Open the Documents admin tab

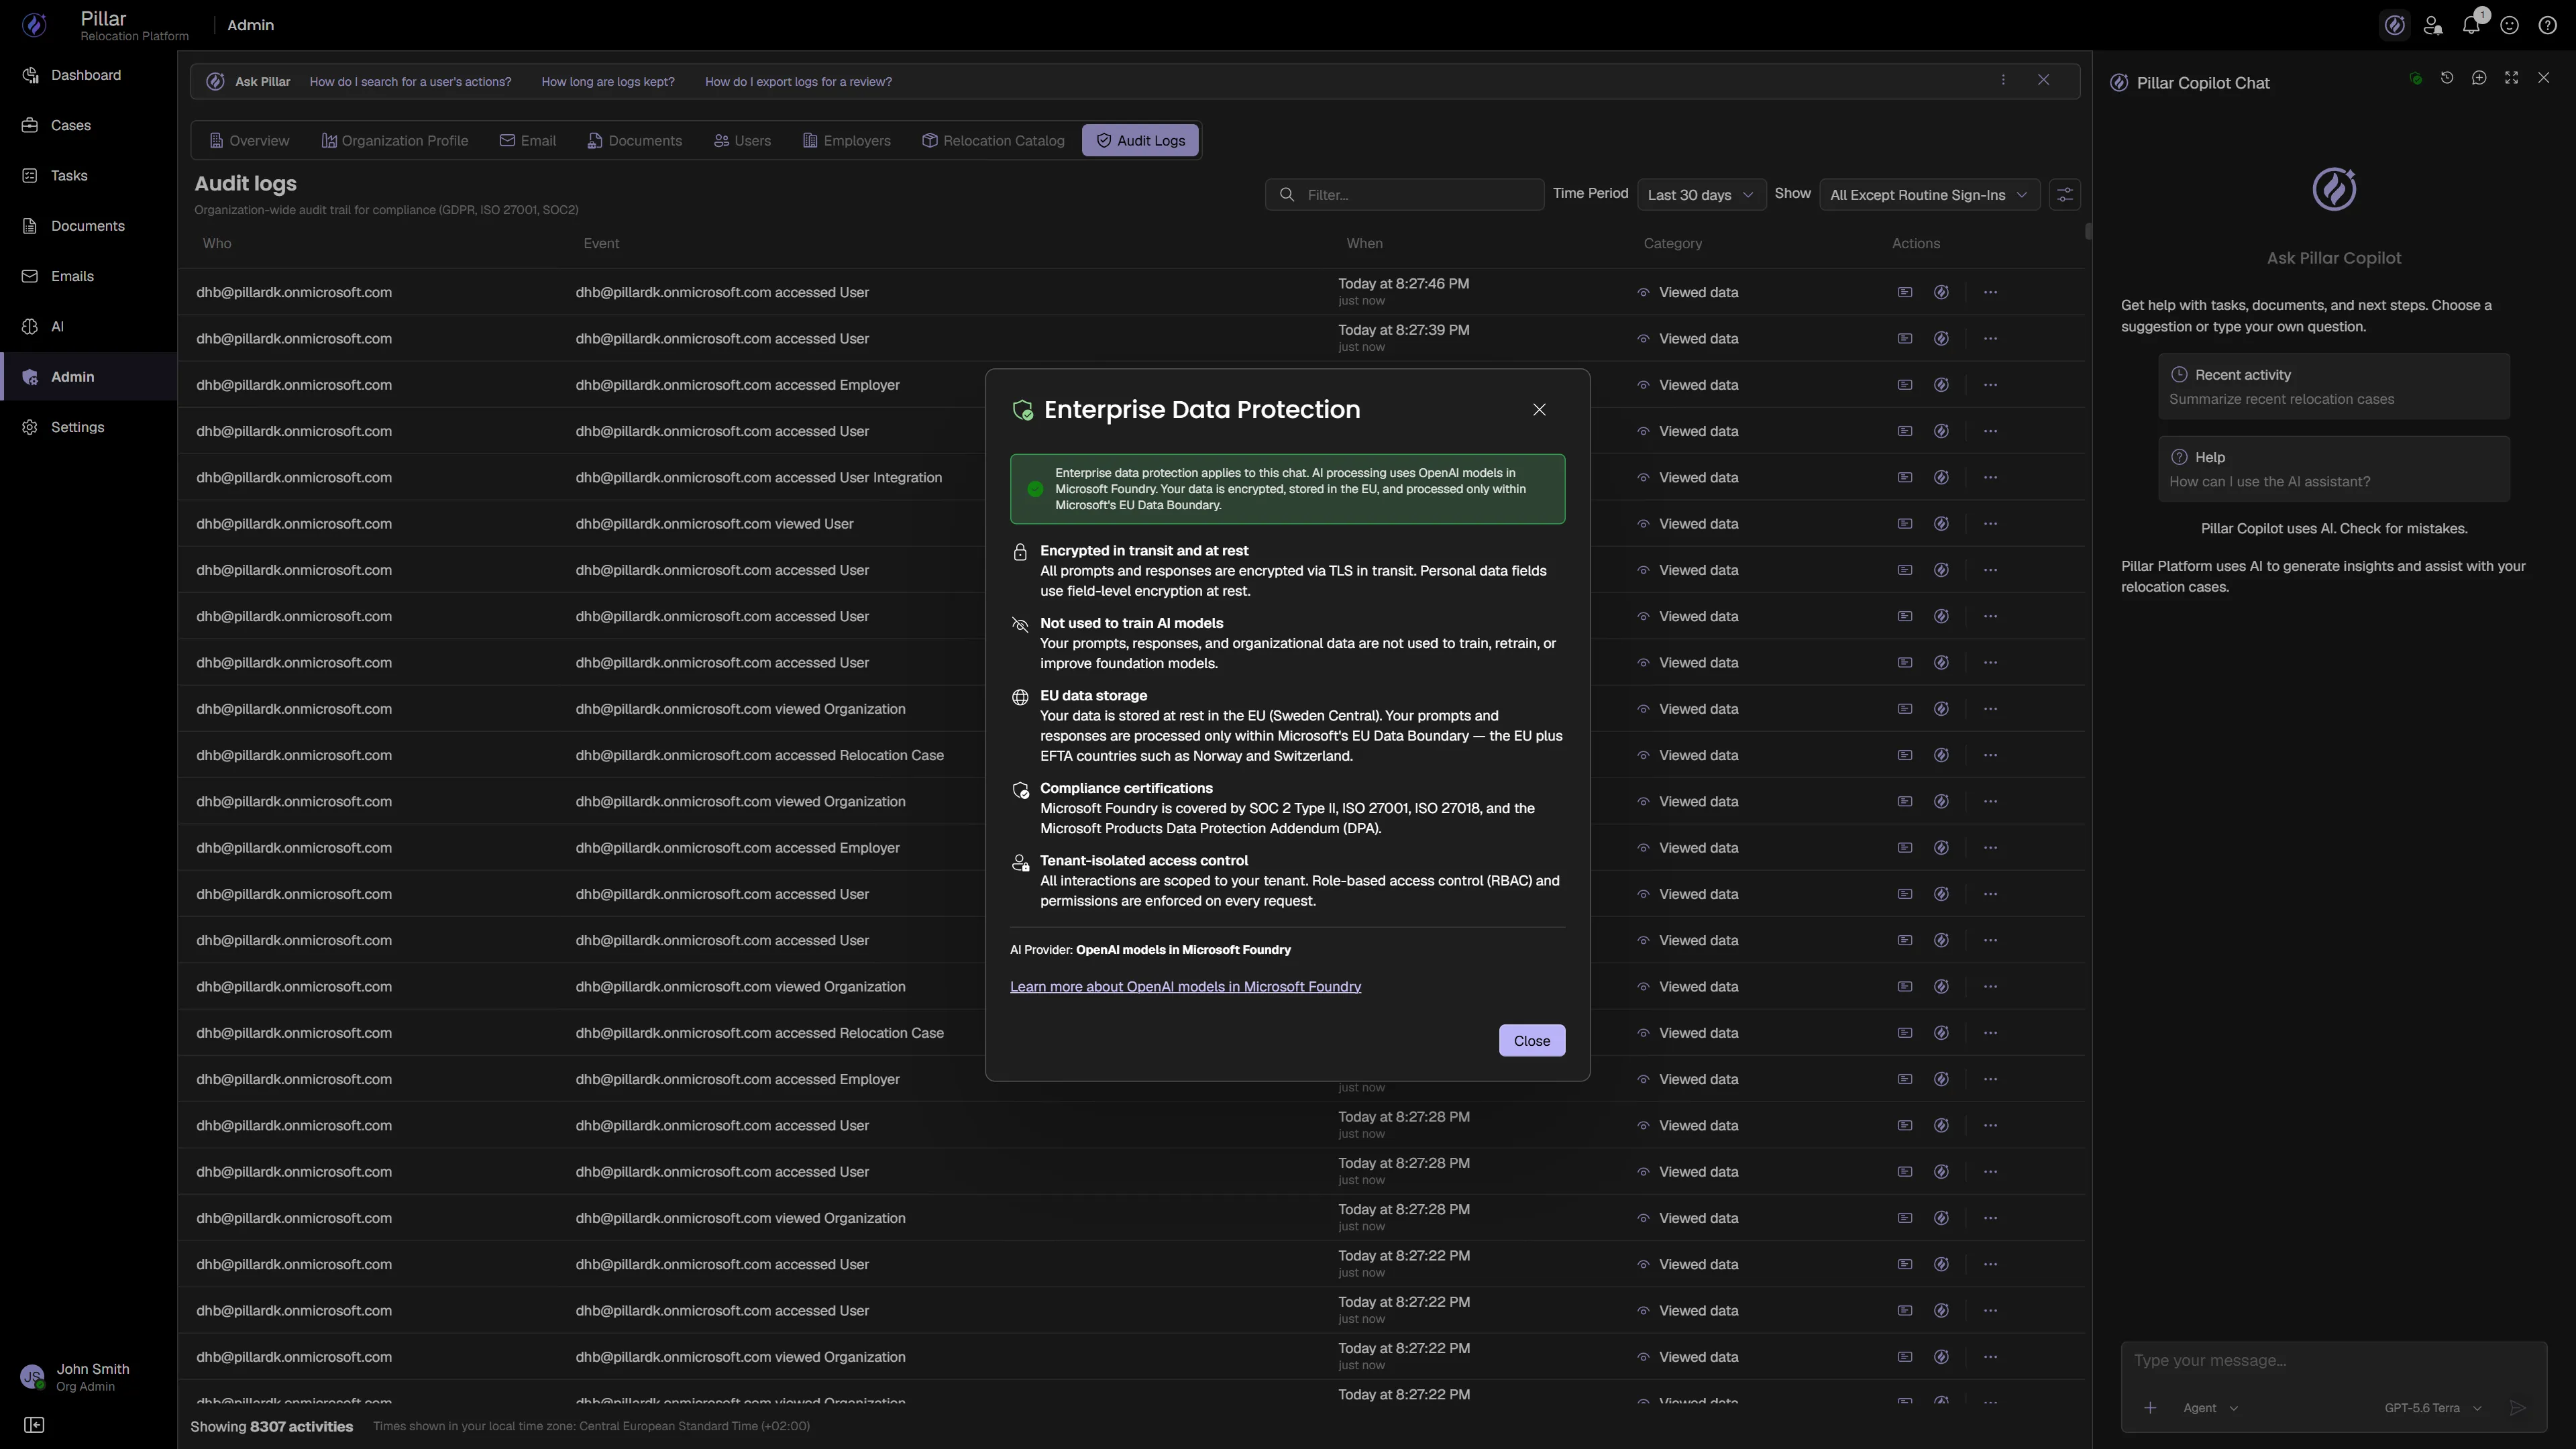[x=635, y=140]
